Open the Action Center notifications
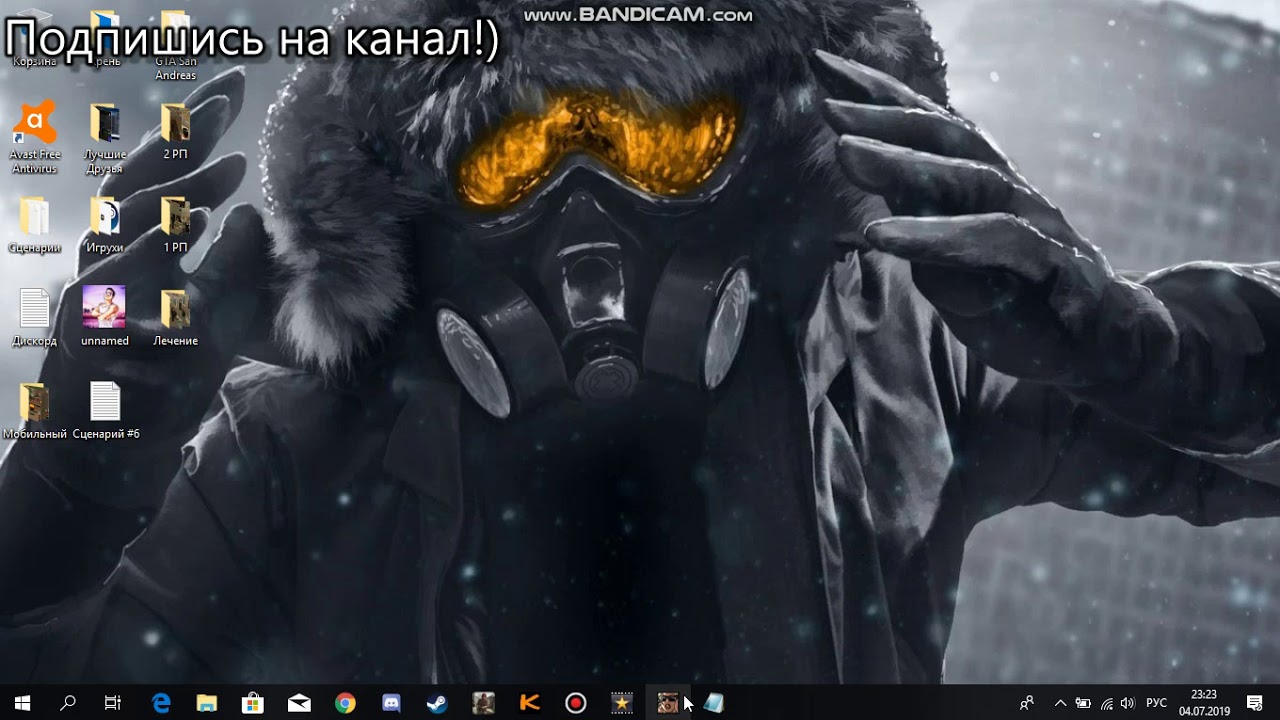 tap(1255, 703)
